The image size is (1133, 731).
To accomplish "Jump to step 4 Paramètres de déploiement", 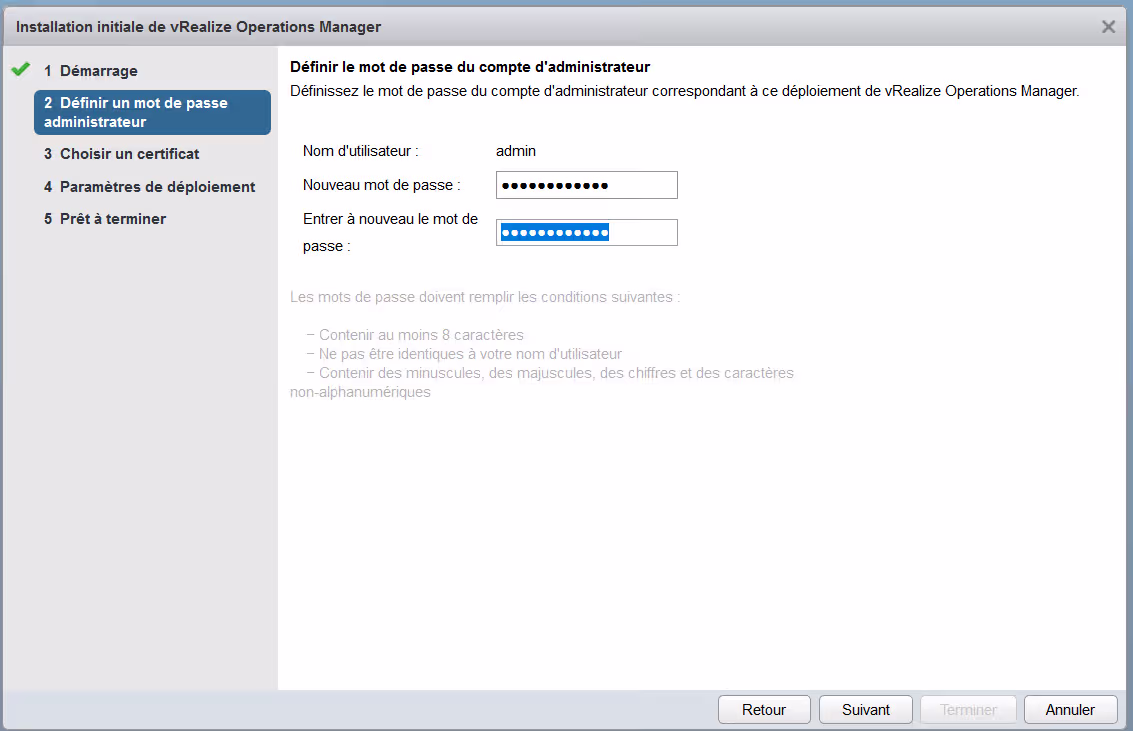I will click(x=157, y=187).
